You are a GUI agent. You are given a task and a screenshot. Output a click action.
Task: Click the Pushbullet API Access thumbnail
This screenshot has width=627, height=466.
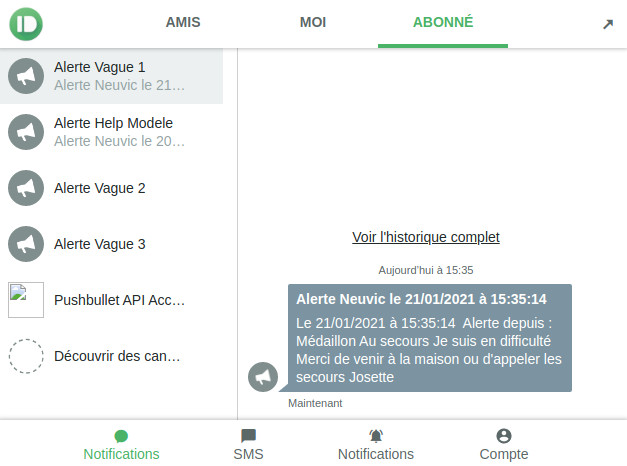(26, 300)
